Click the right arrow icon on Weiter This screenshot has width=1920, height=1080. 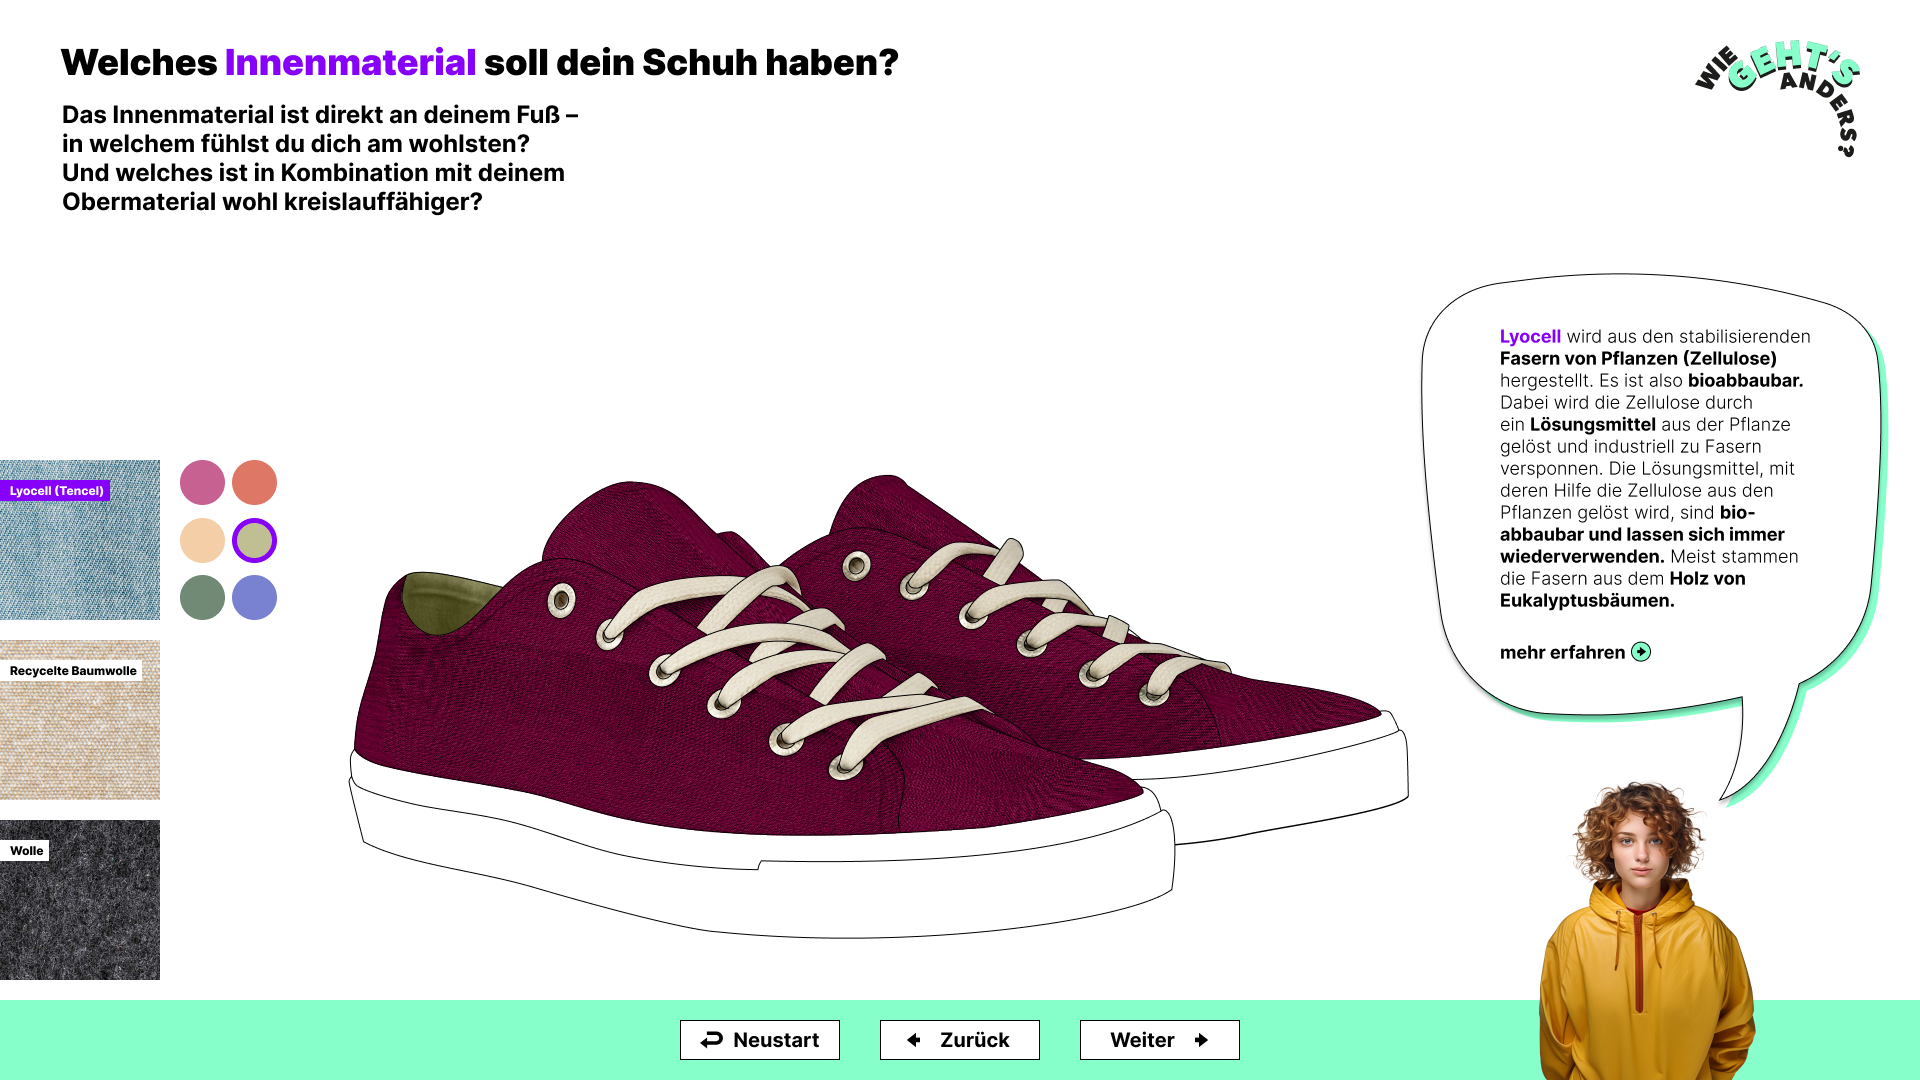coord(1202,1040)
